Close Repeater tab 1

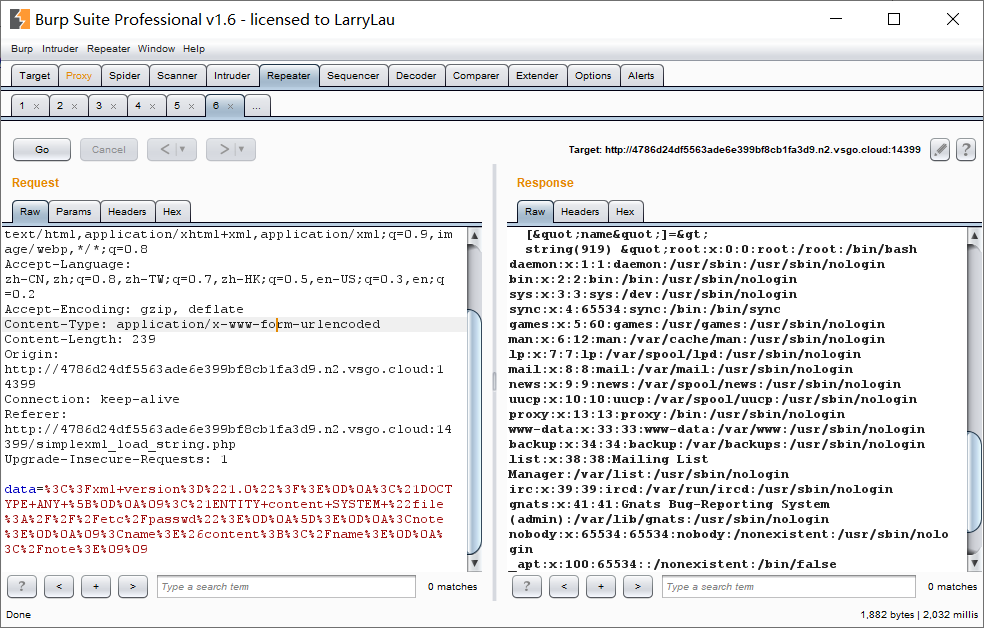[x=36, y=106]
